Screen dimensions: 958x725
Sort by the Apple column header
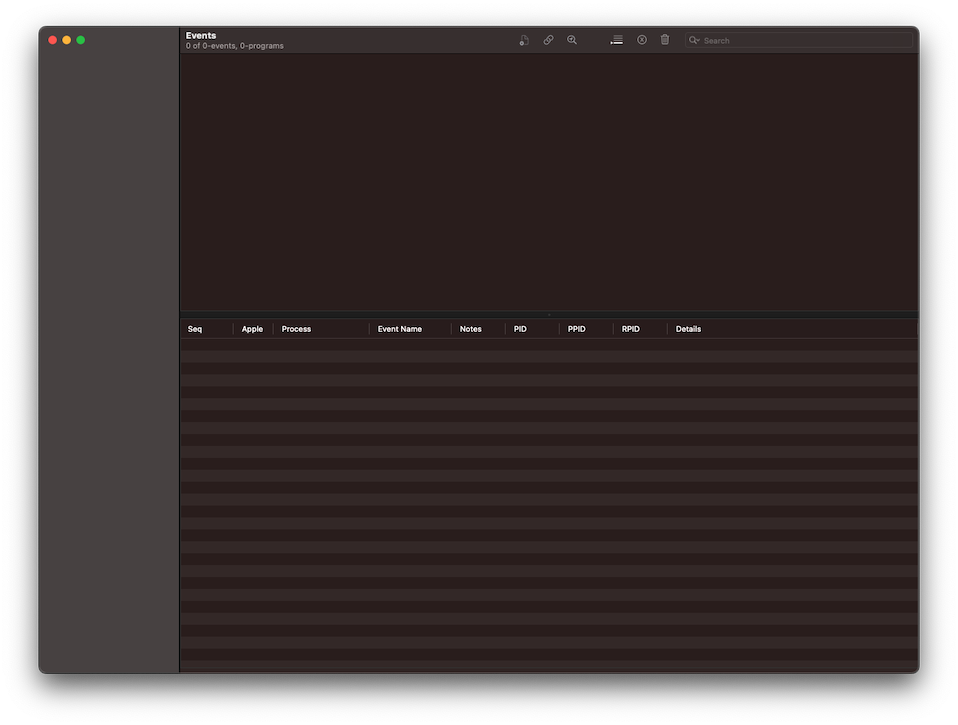[x=252, y=329]
